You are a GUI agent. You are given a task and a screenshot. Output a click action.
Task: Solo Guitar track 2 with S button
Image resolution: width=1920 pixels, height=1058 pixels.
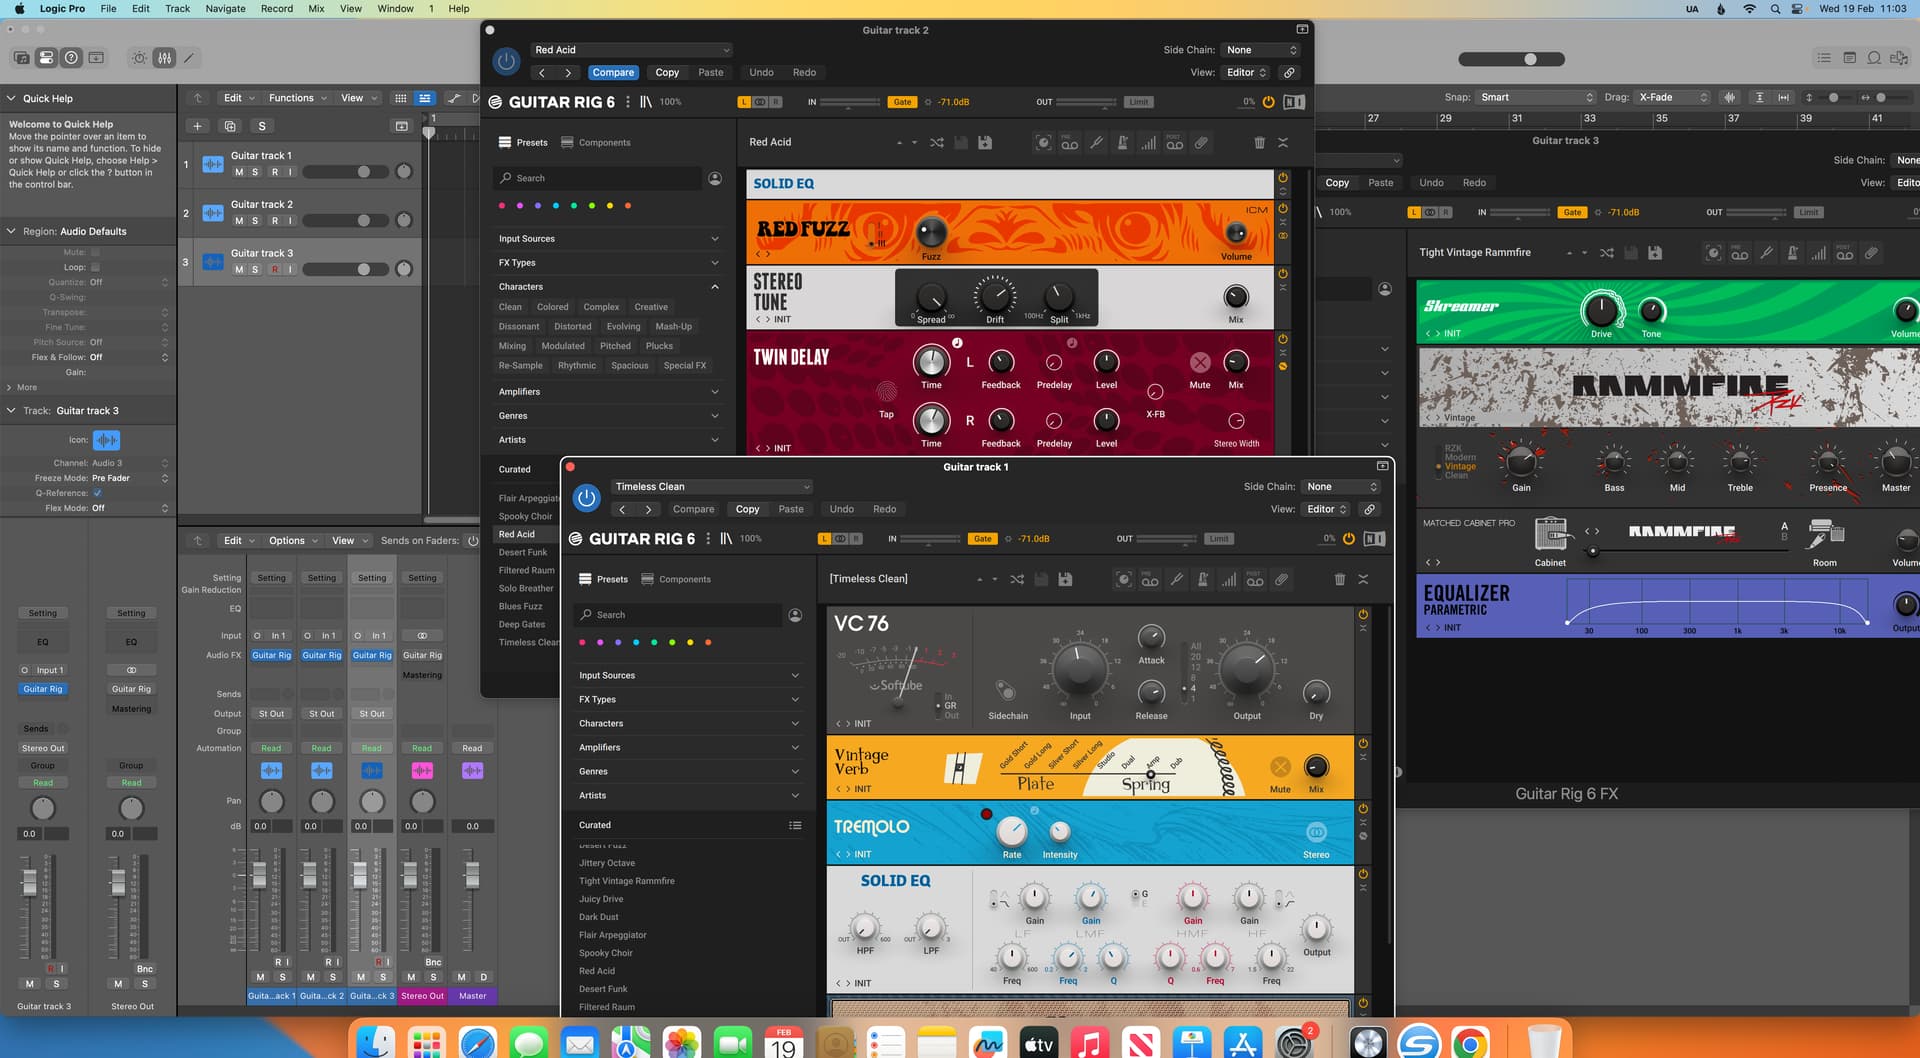(255, 221)
